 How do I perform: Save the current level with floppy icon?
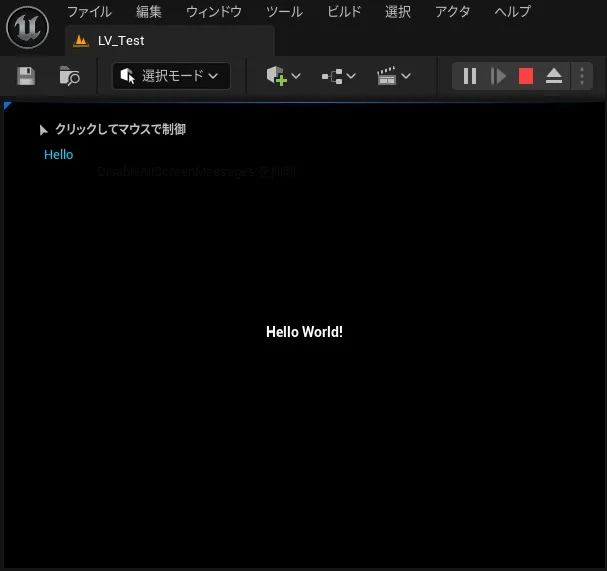click(26, 76)
